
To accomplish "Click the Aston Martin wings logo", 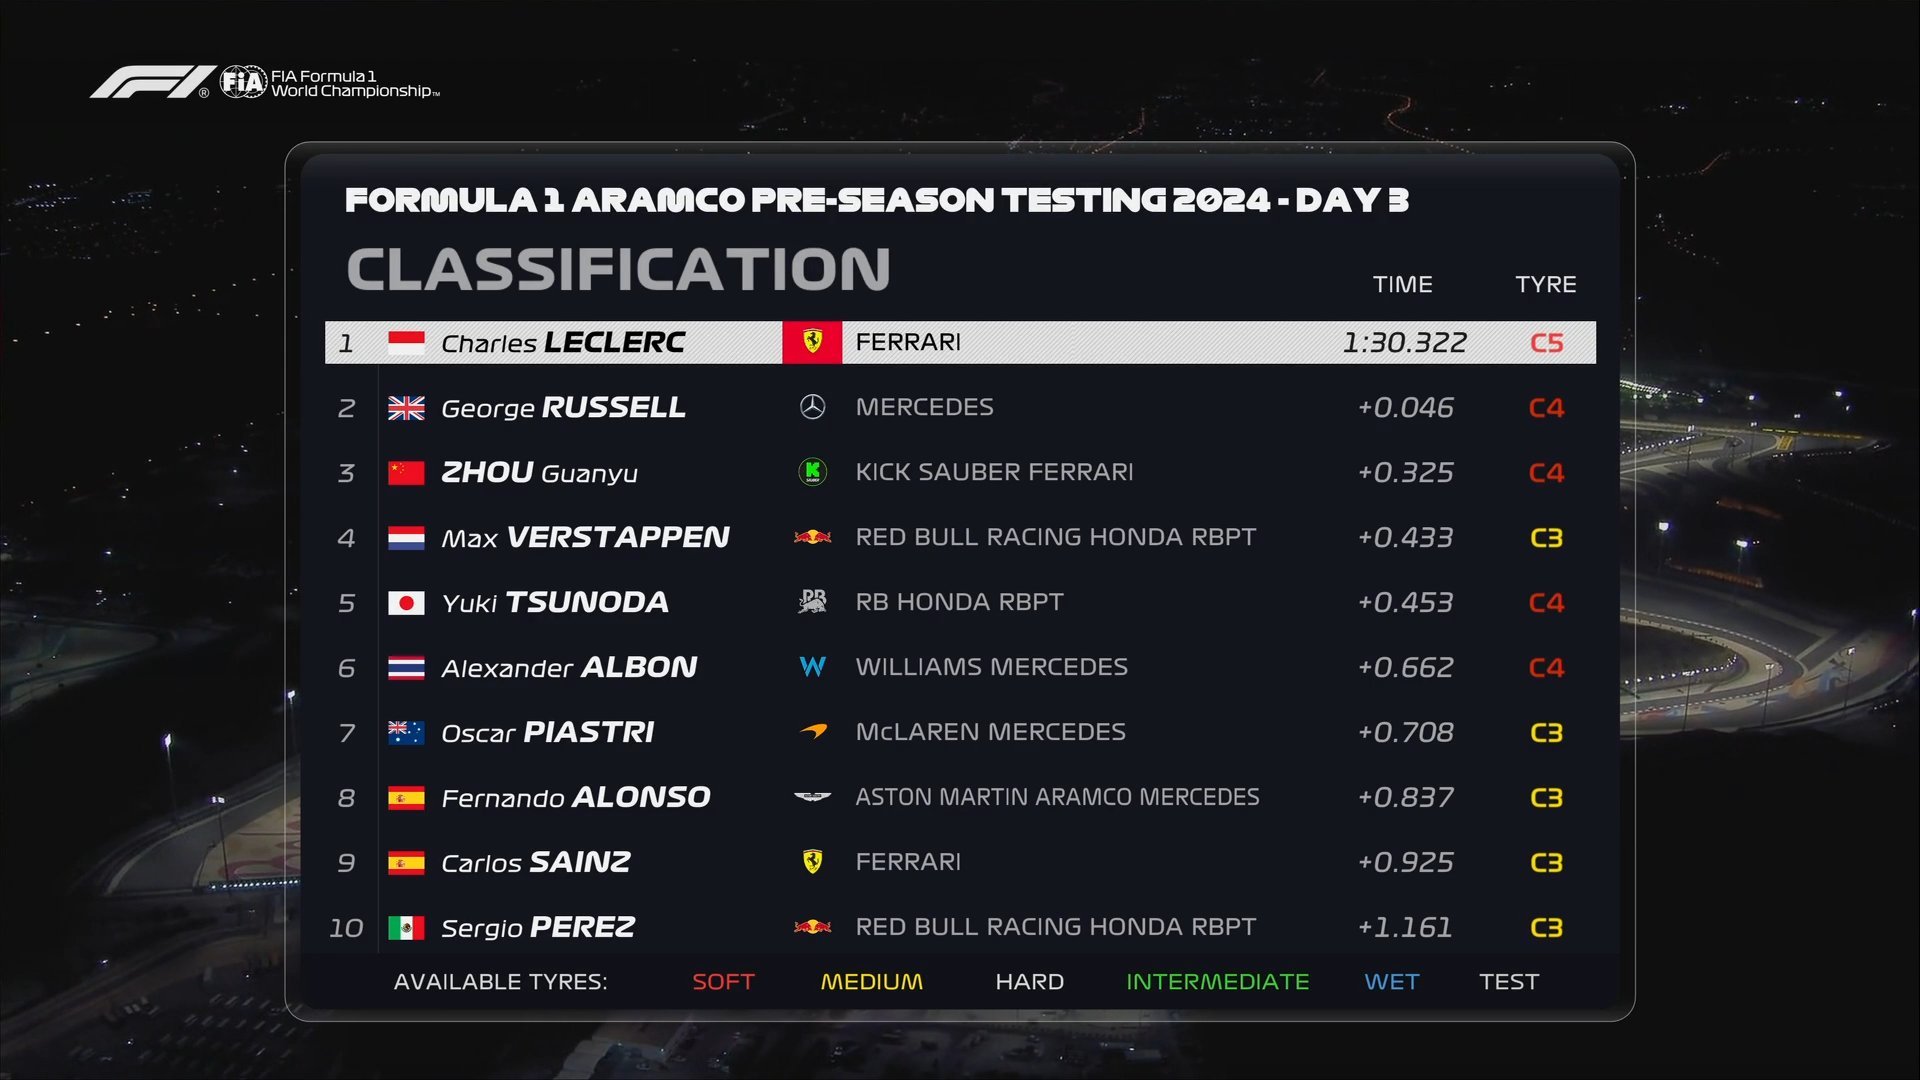I will pos(812,797).
